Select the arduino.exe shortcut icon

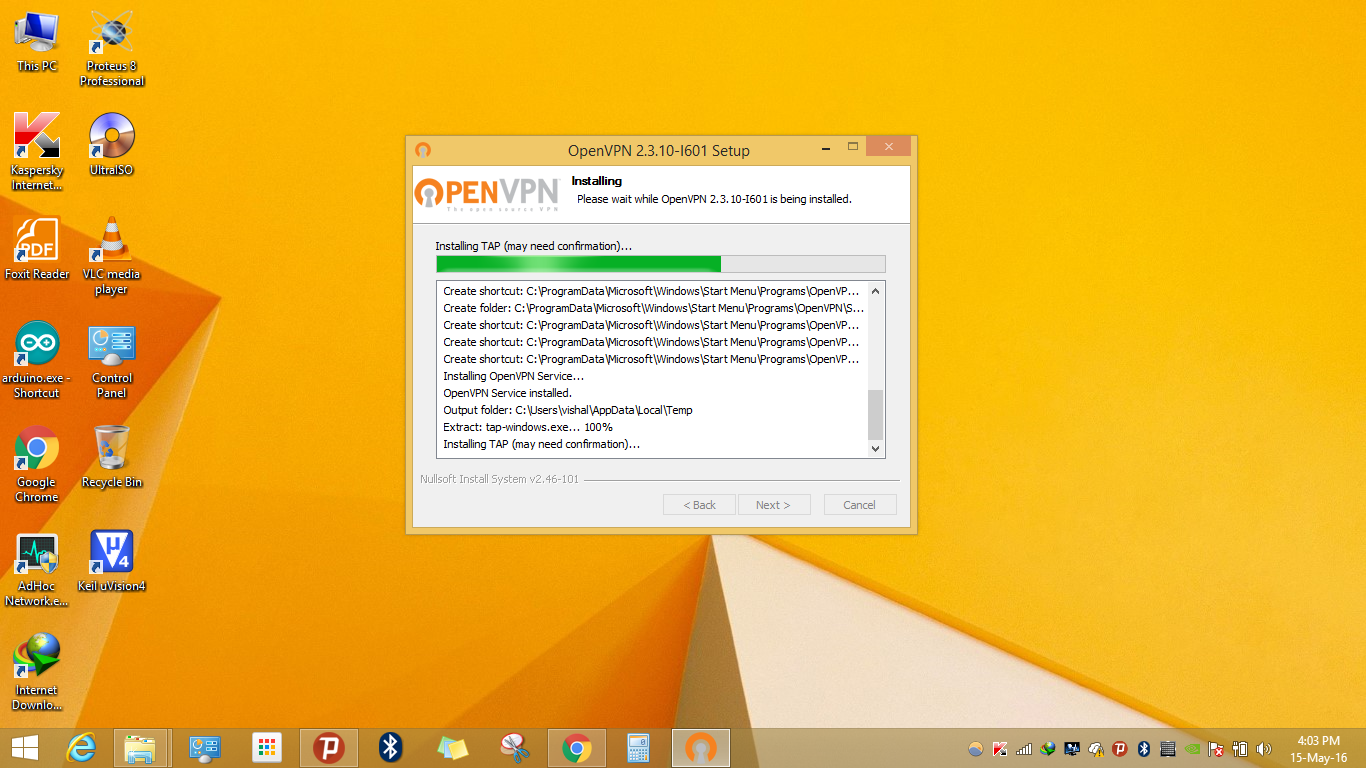click(x=37, y=360)
